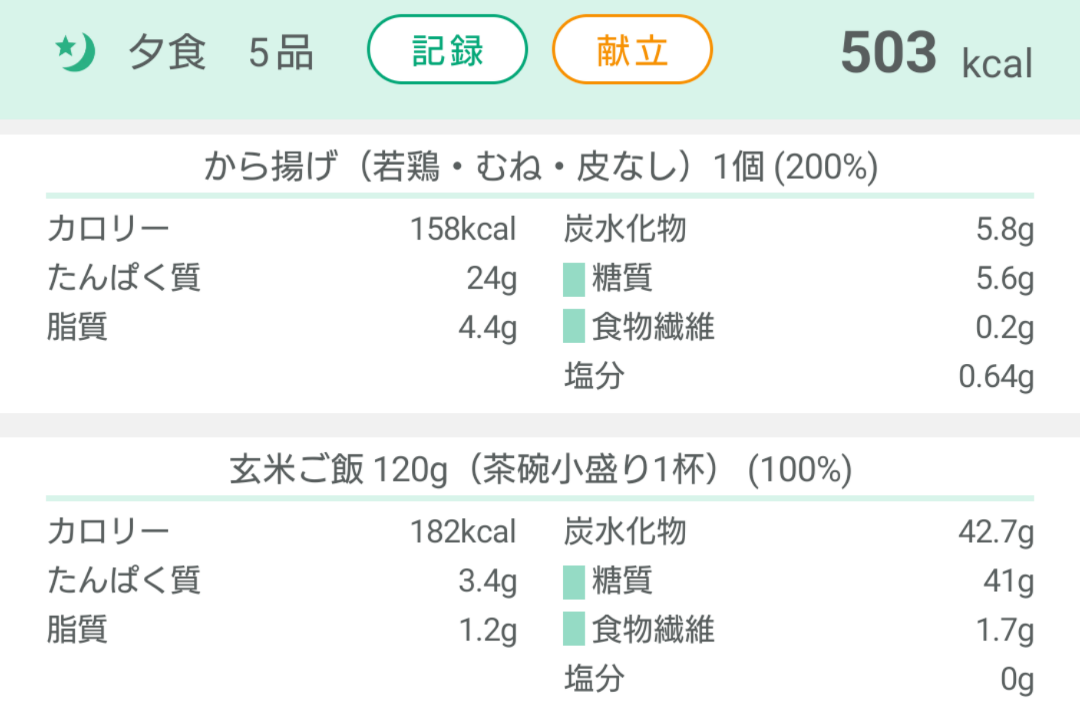Click the green indicator next to 玄米ご飯 食物繊維
Image resolution: width=1080 pixels, height=701 pixels.
575,630
